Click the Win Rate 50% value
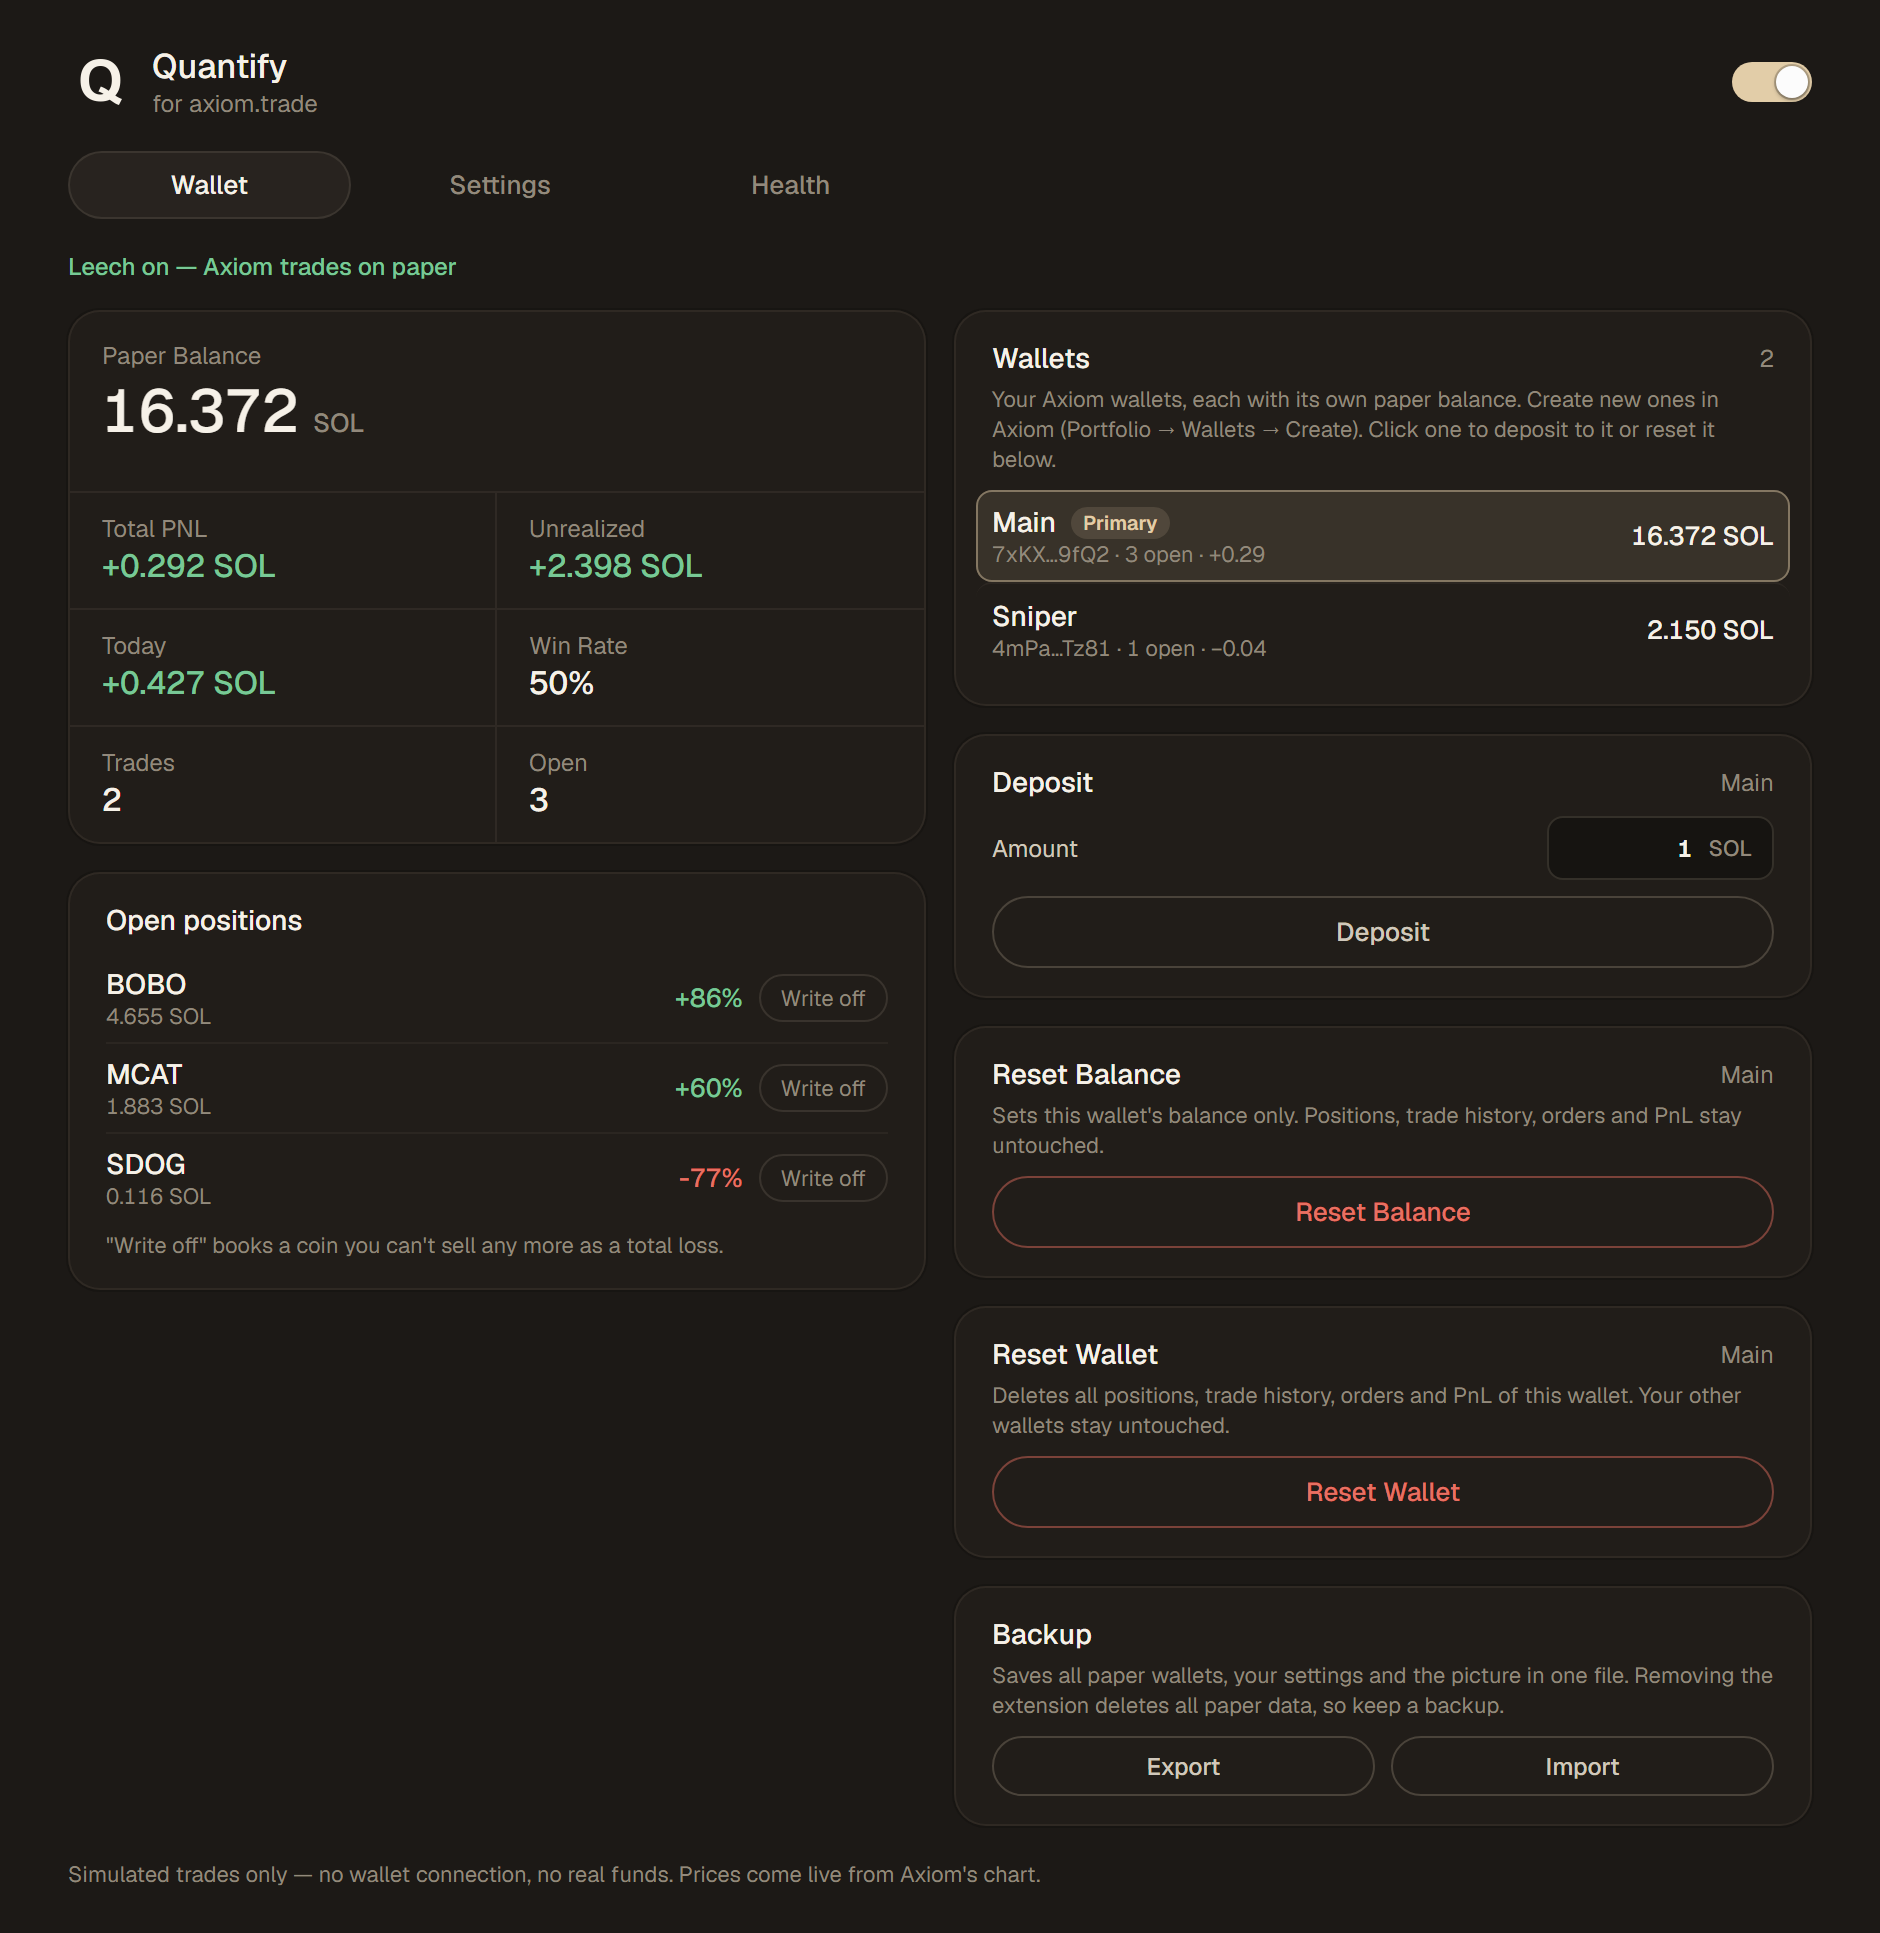Image resolution: width=1880 pixels, height=1933 pixels. [561, 683]
